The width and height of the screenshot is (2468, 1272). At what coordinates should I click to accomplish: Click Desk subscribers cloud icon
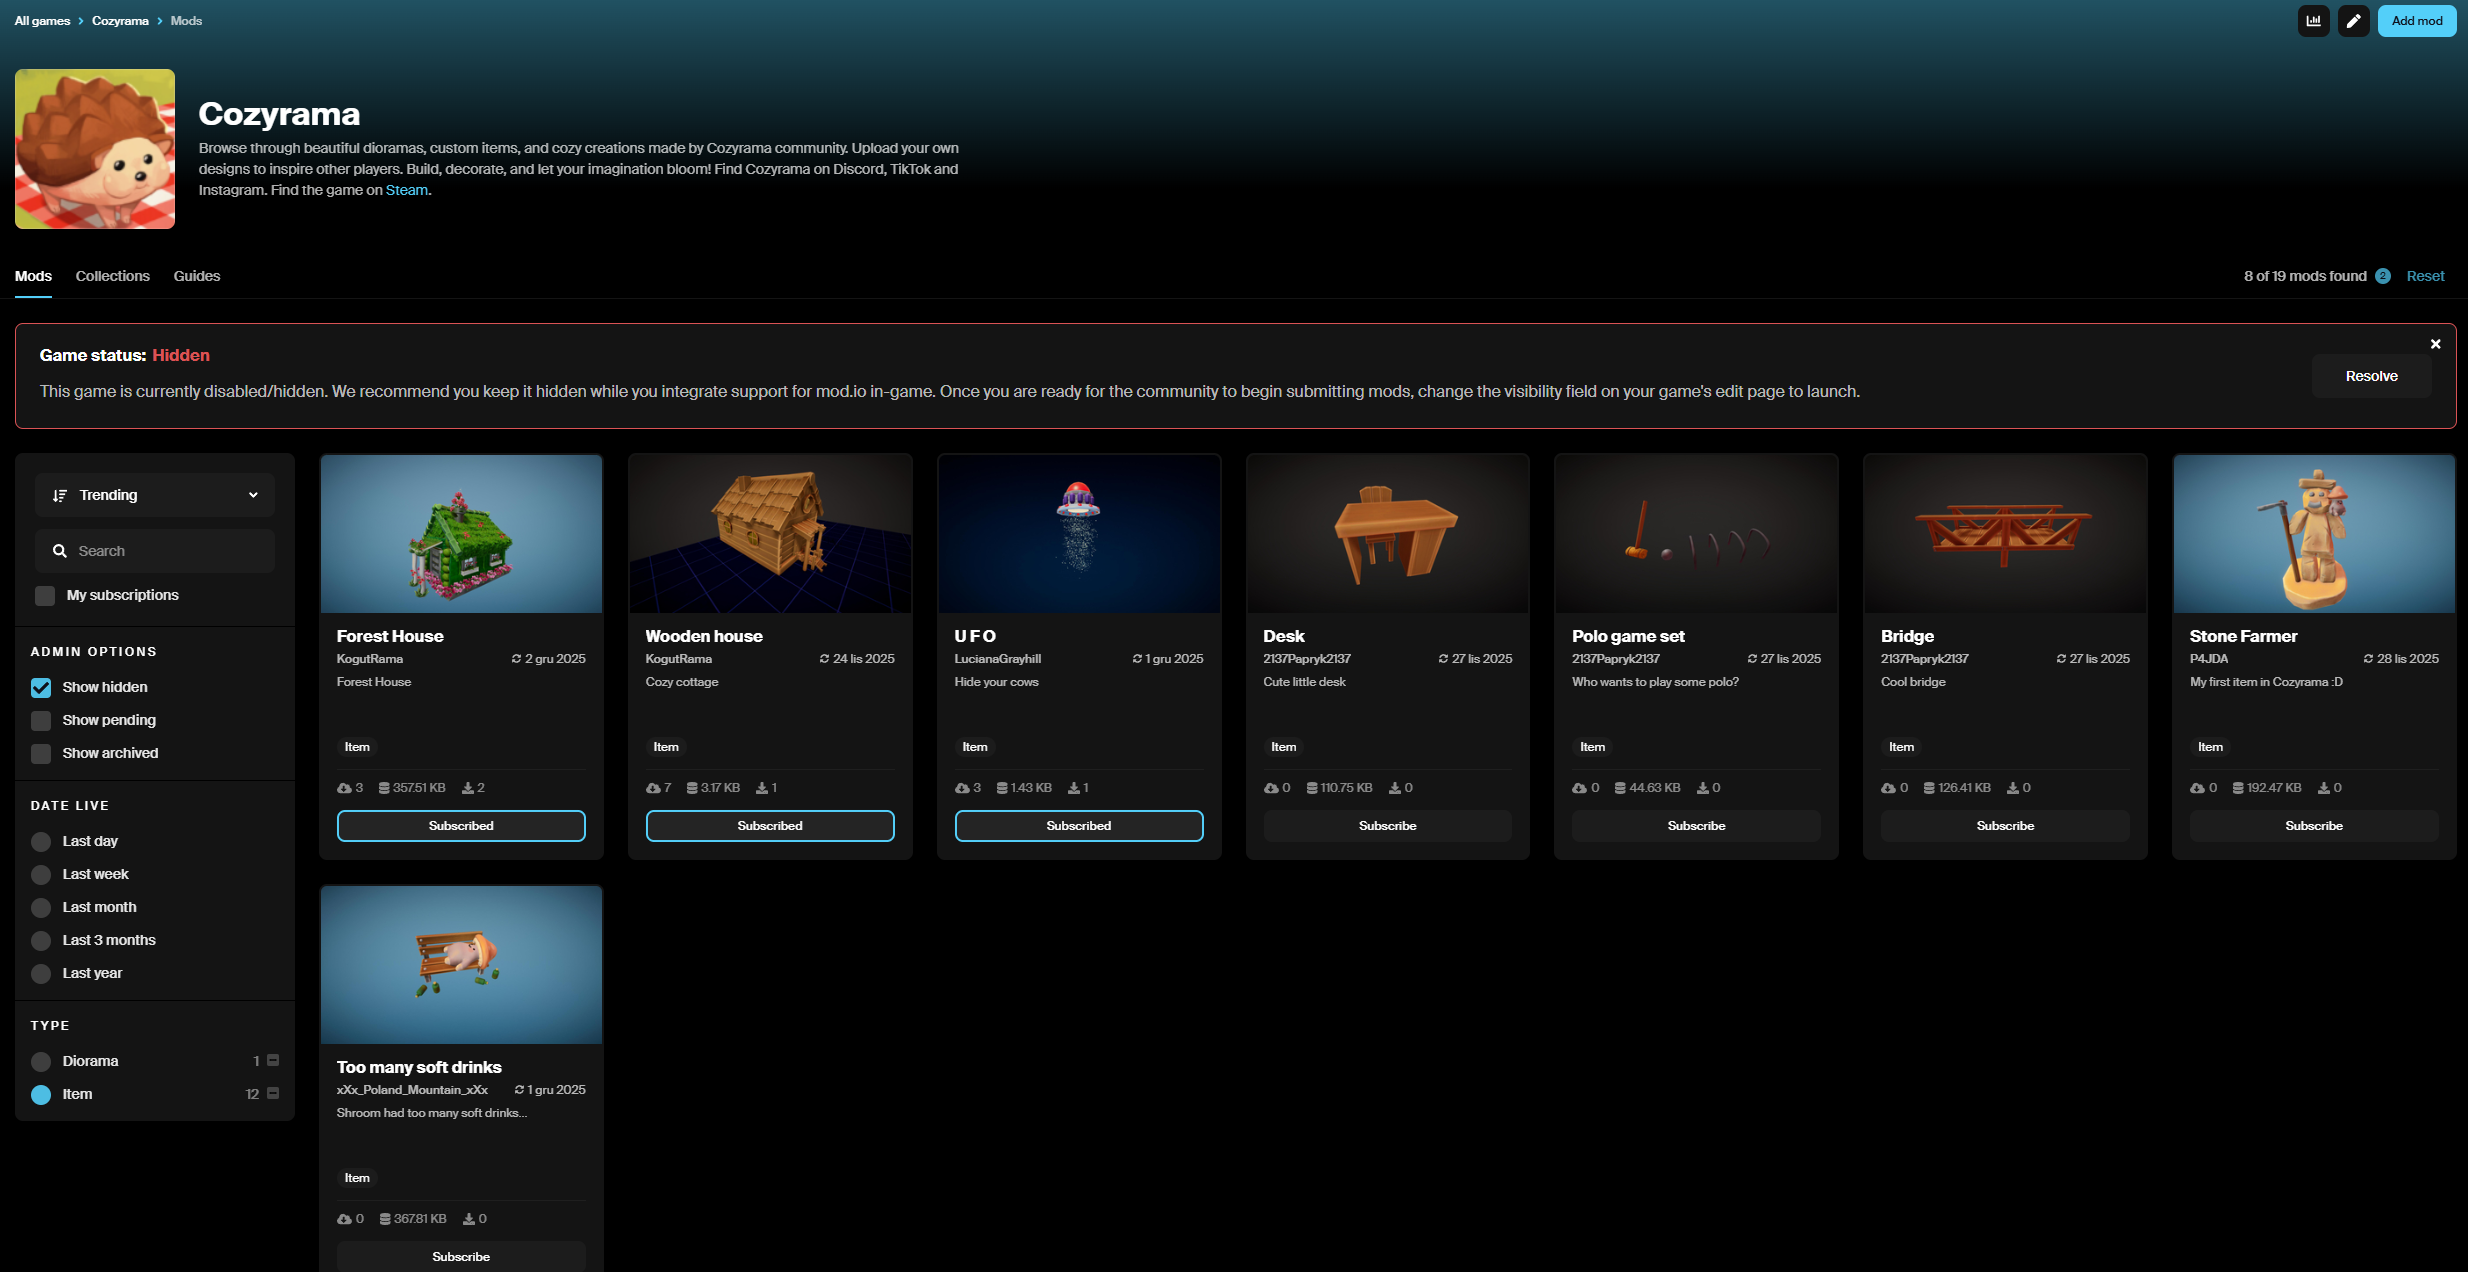pos(1271,788)
